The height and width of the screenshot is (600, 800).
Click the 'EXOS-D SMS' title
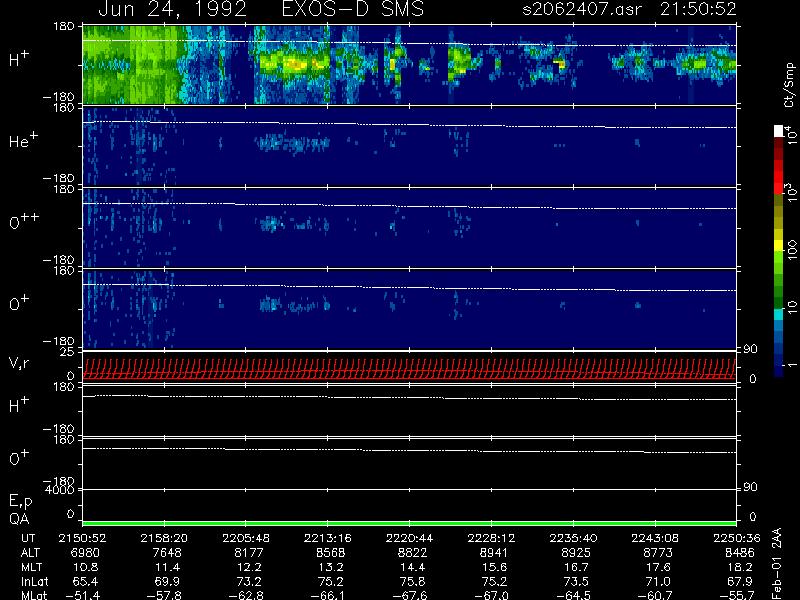point(353,9)
